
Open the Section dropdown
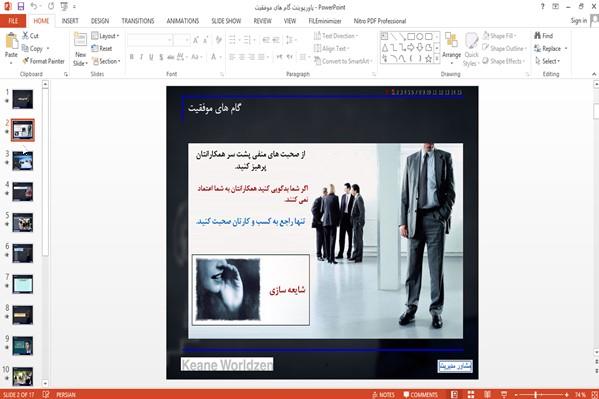tap(106, 61)
